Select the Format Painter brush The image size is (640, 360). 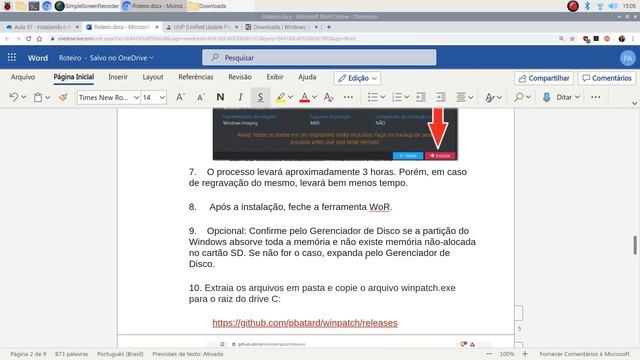(x=63, y=97)
